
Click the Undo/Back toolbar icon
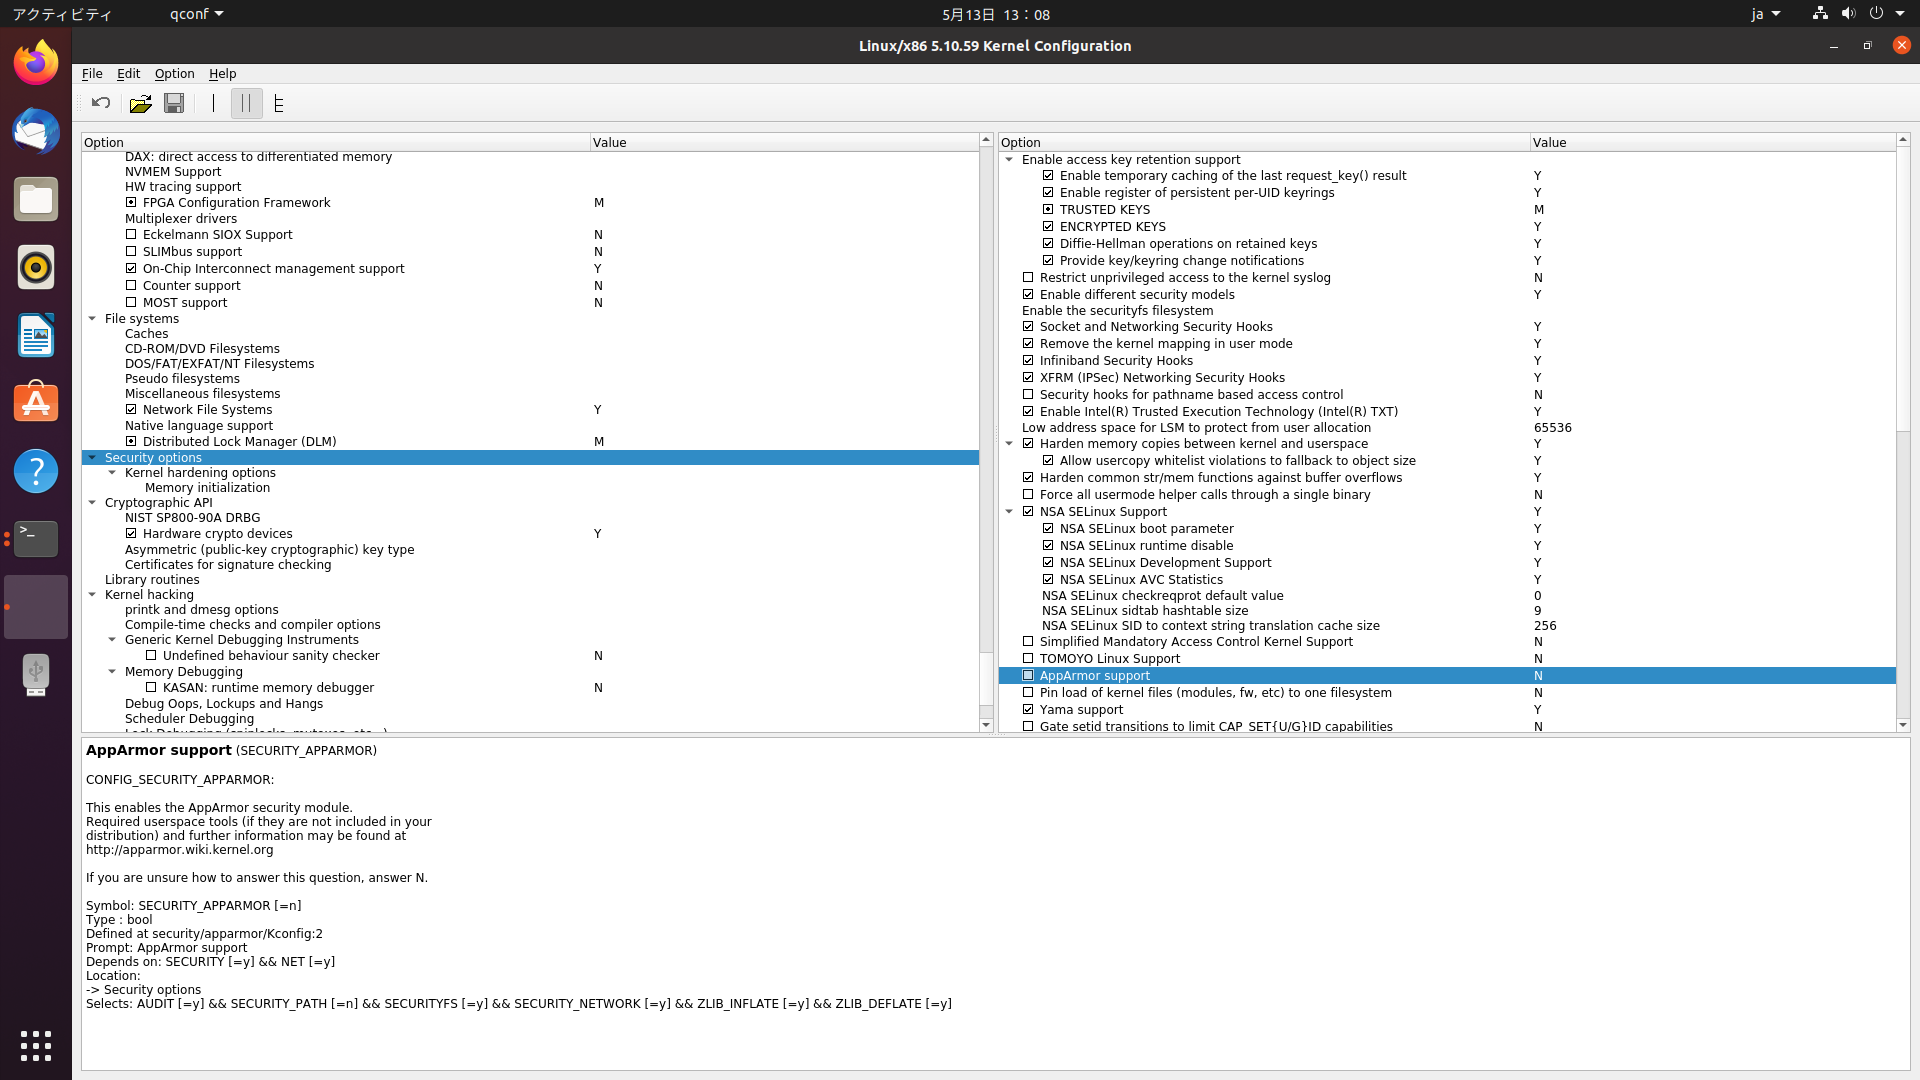[x=101, y=103]
